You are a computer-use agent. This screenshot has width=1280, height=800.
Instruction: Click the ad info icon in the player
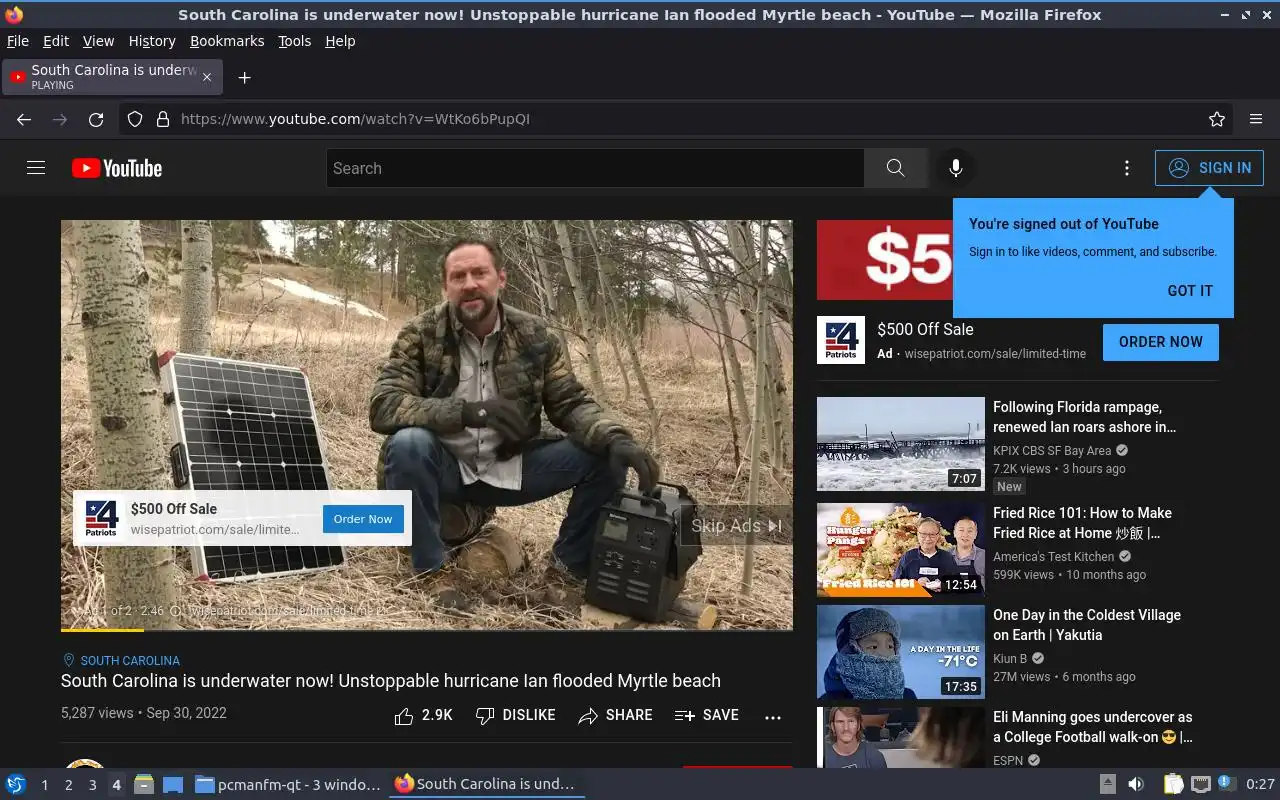tap(176, 611)
